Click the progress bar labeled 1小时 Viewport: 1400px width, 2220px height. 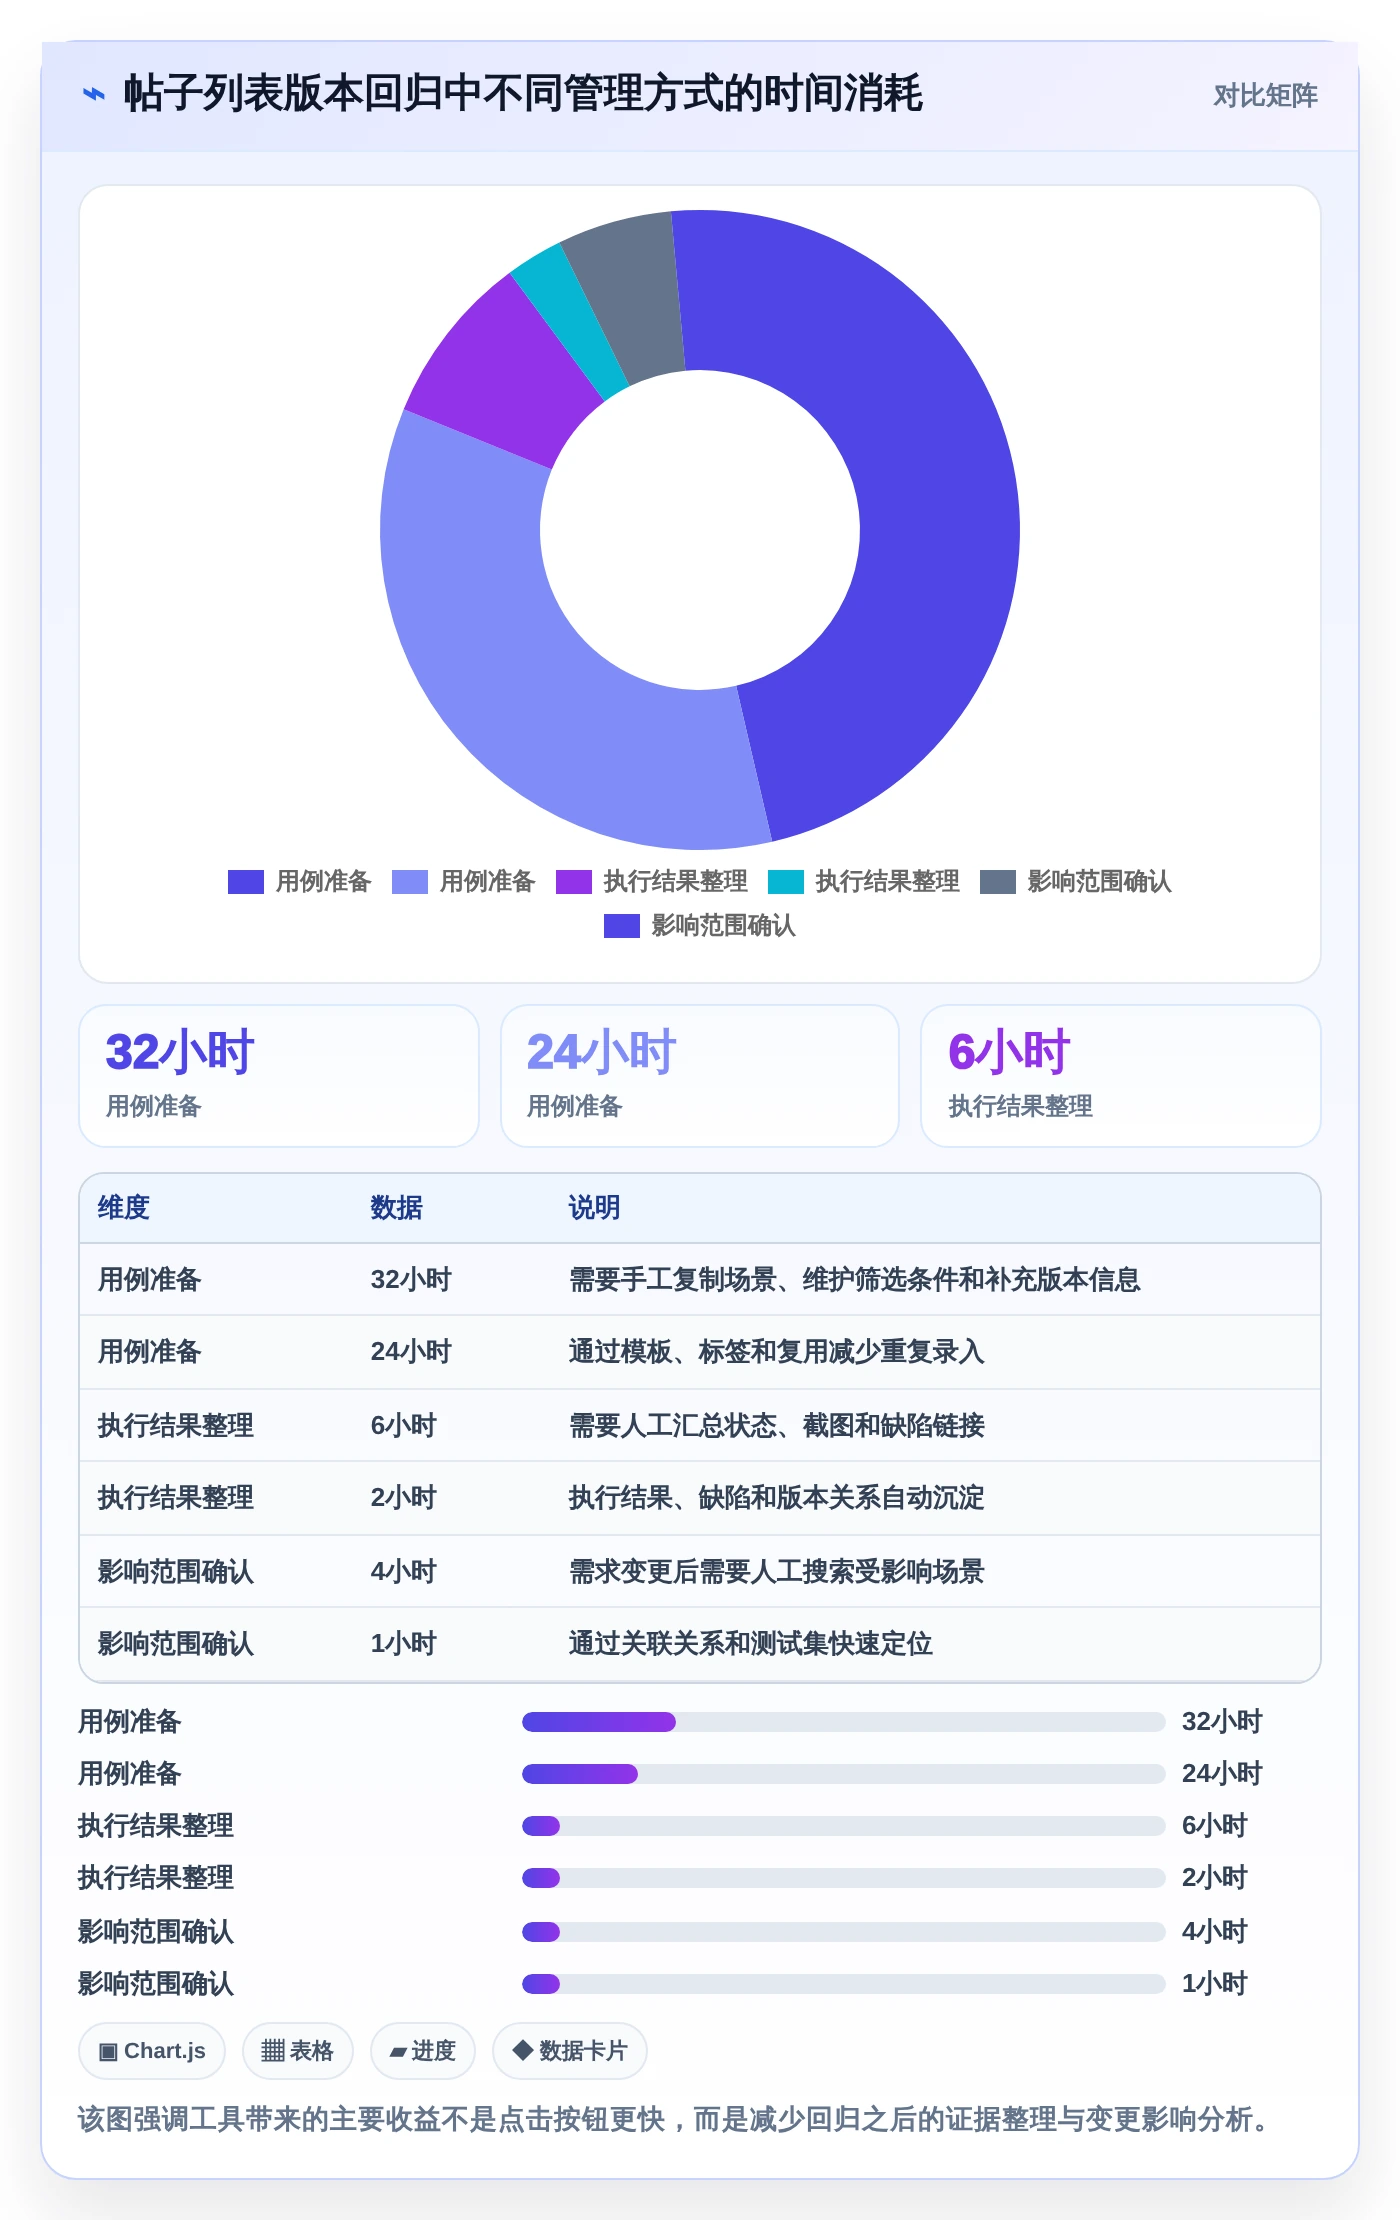pyautogui.click(x=843, y=1984)
